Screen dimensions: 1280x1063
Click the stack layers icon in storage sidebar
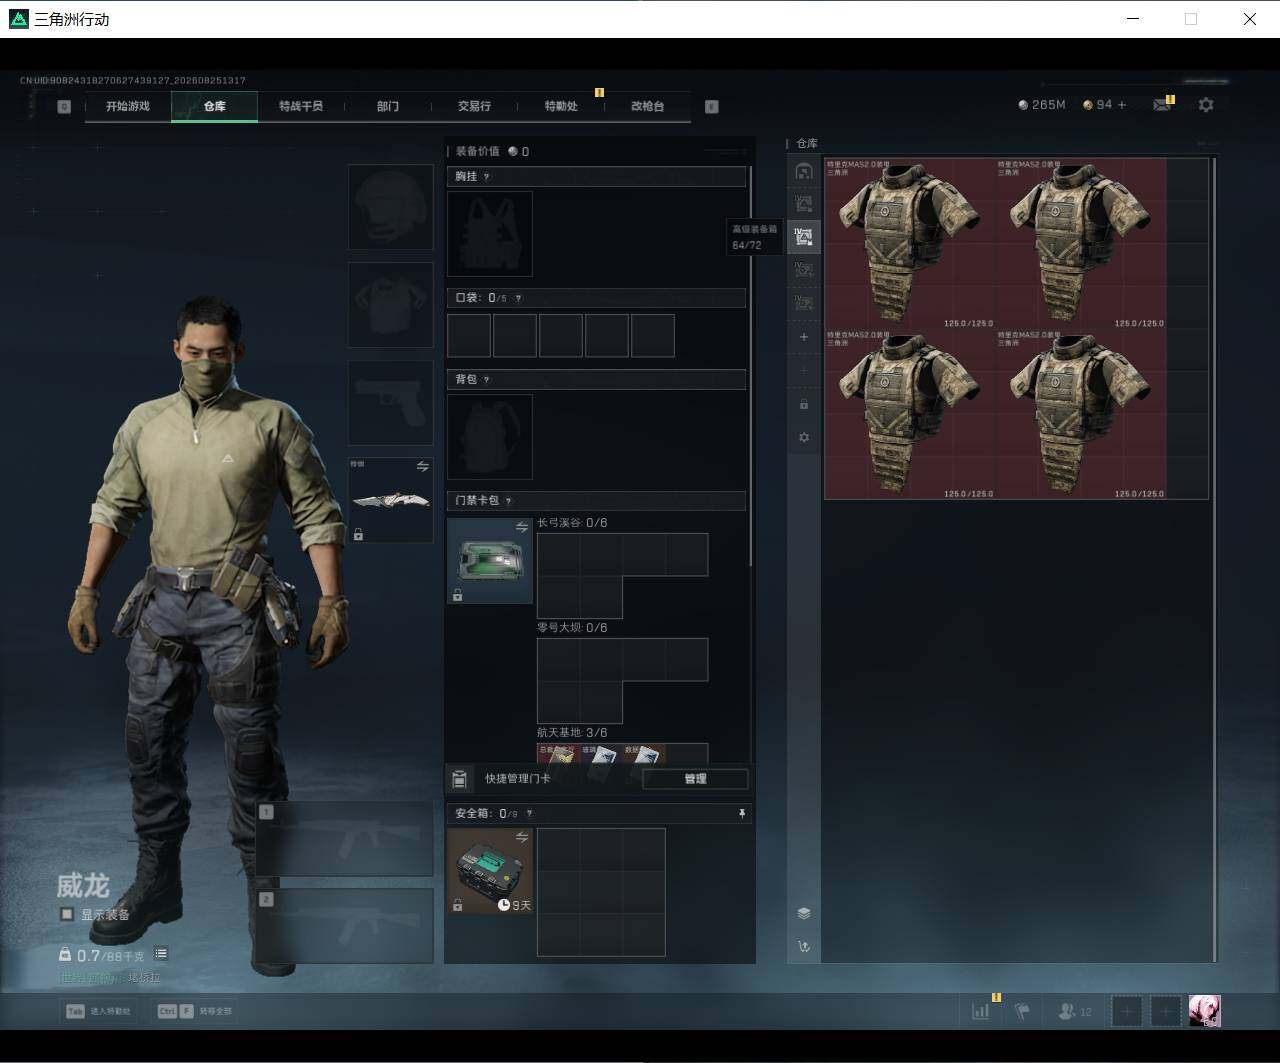coord(804,913)
